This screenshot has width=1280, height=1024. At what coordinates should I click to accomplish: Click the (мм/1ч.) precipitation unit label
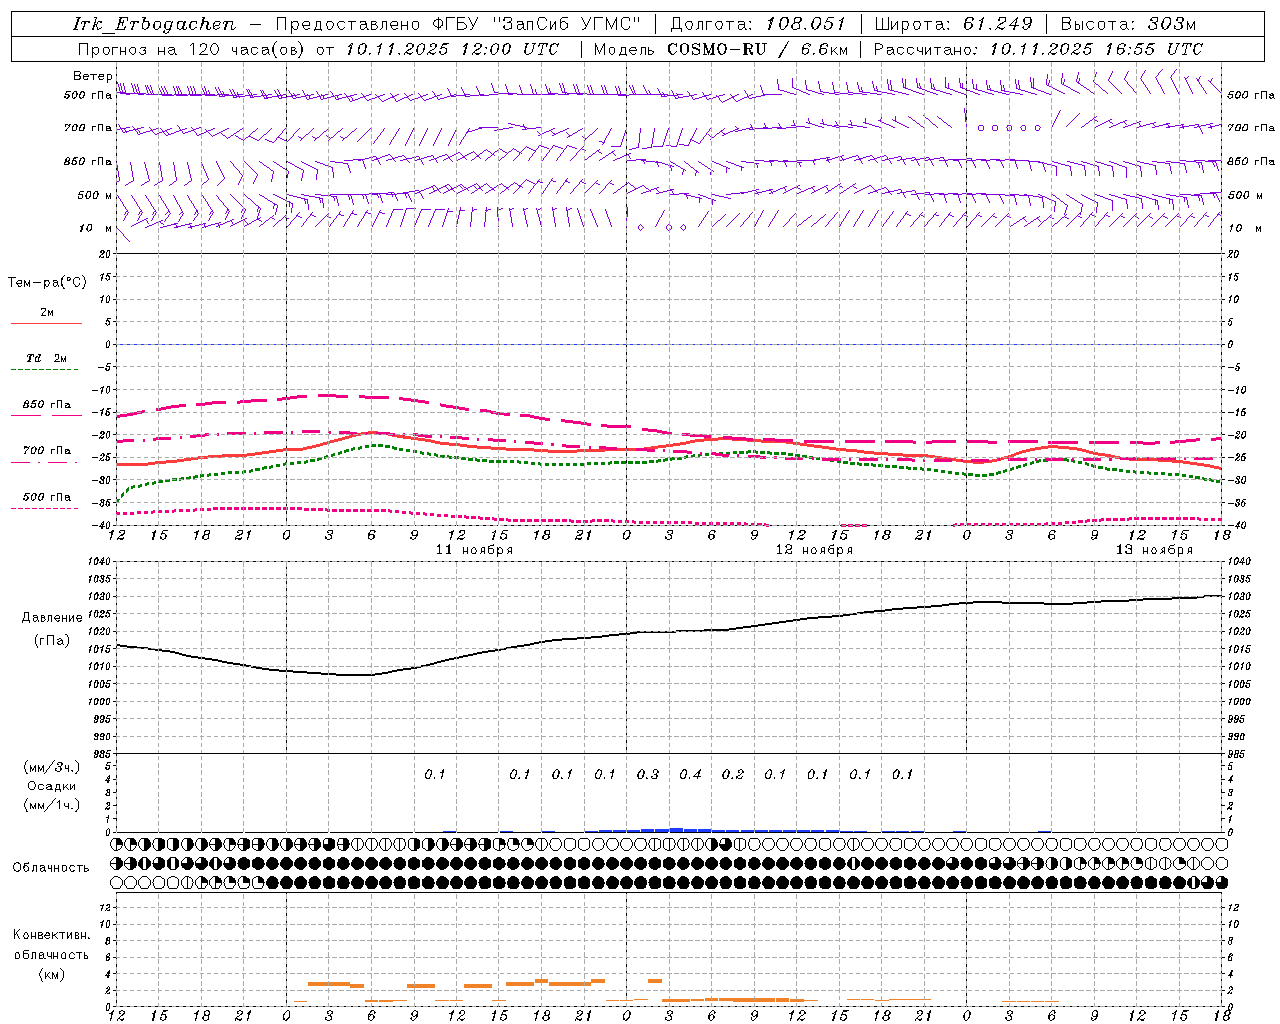(52, 805)
